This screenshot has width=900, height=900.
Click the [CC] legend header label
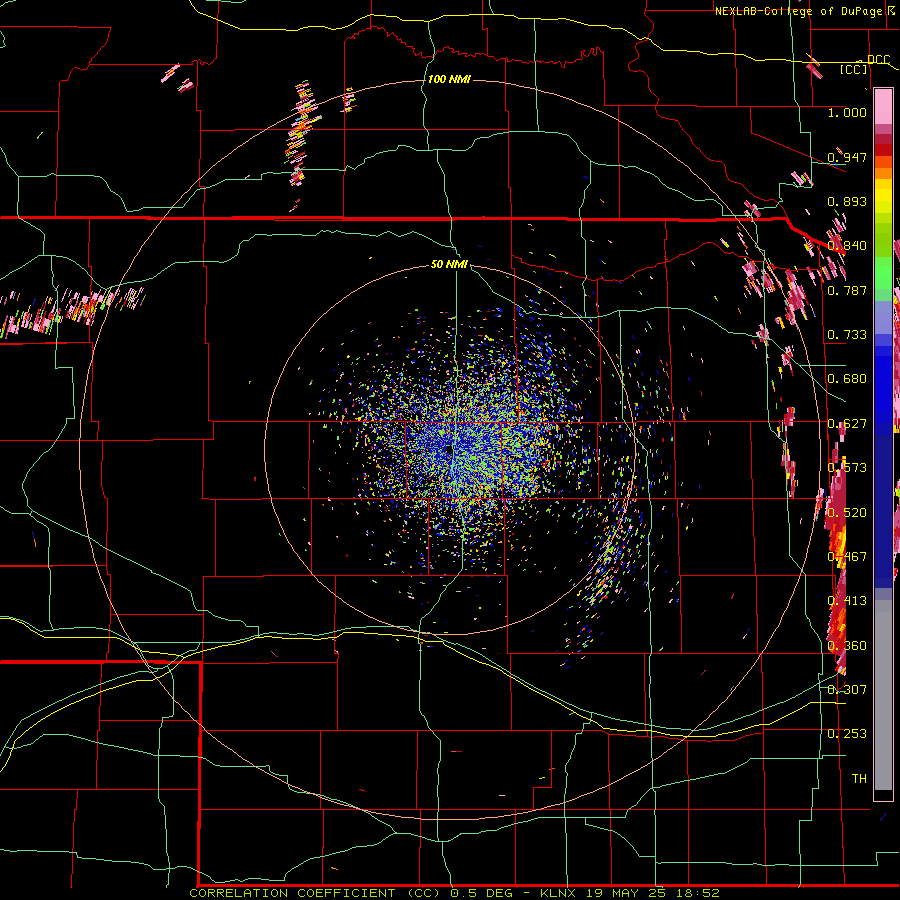pyautogui.click(x=854, y=69)
